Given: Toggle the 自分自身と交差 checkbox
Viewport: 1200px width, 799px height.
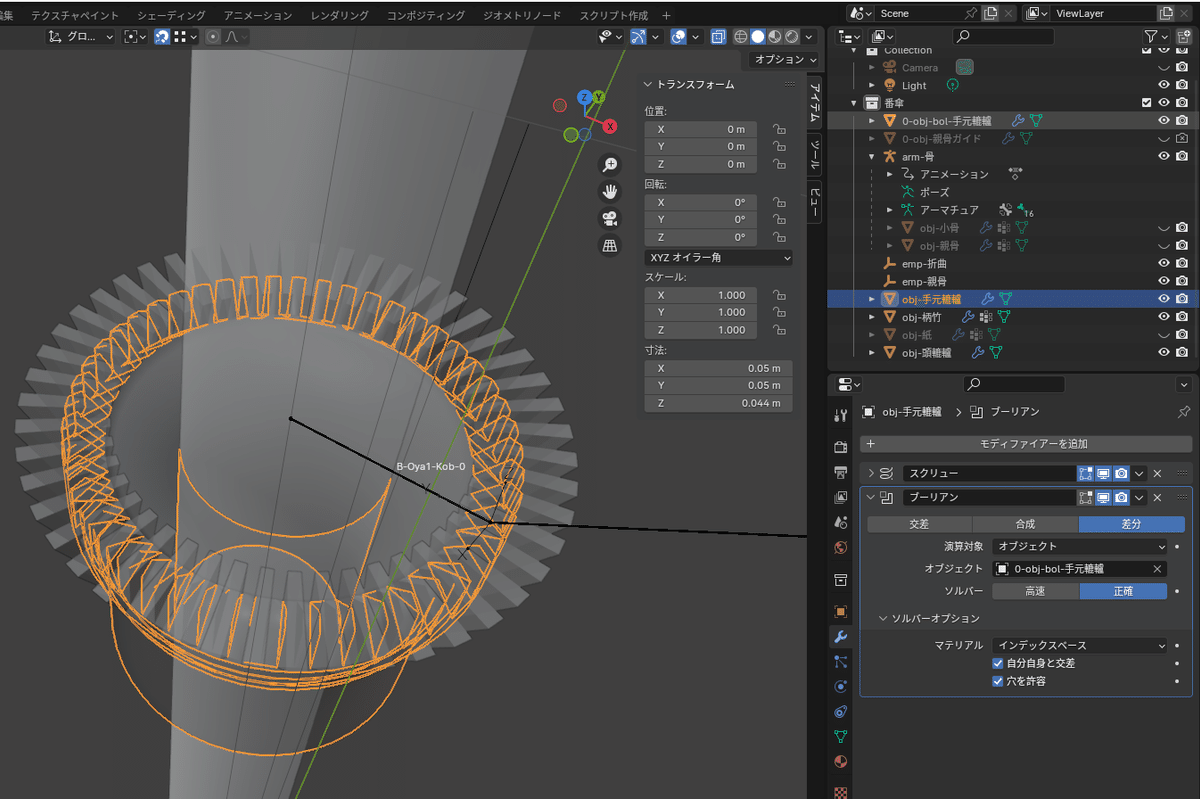Looking at the screenshot, I should click(x=997, y=663).
